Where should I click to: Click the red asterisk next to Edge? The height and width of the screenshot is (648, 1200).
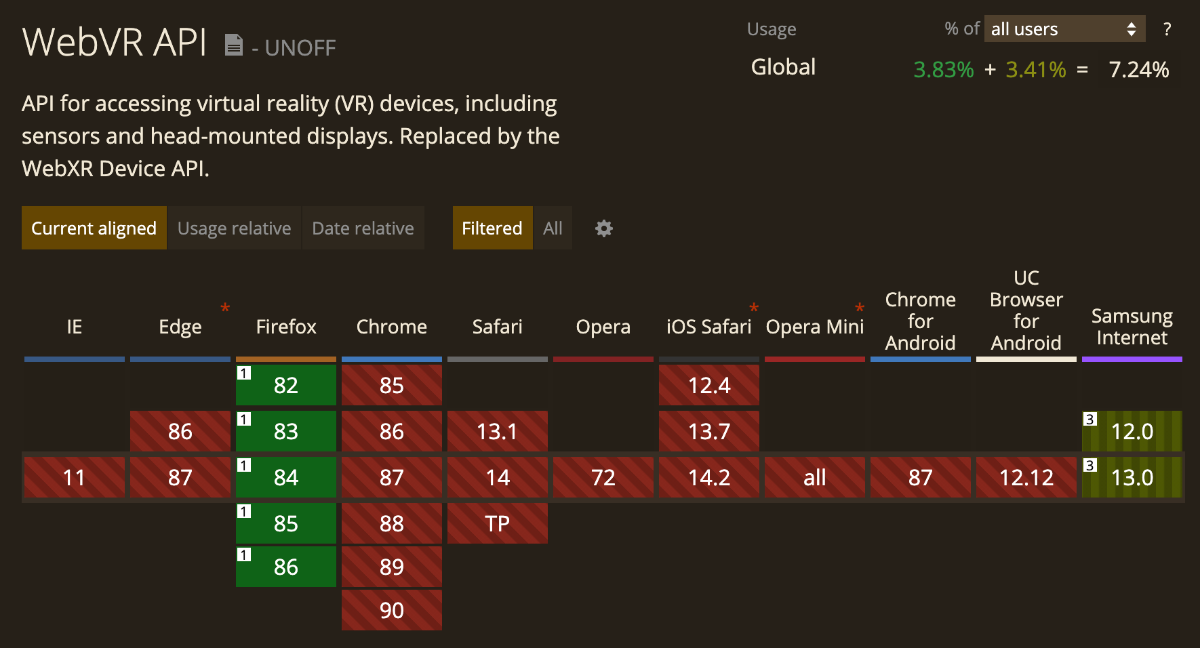pos(225,308)
